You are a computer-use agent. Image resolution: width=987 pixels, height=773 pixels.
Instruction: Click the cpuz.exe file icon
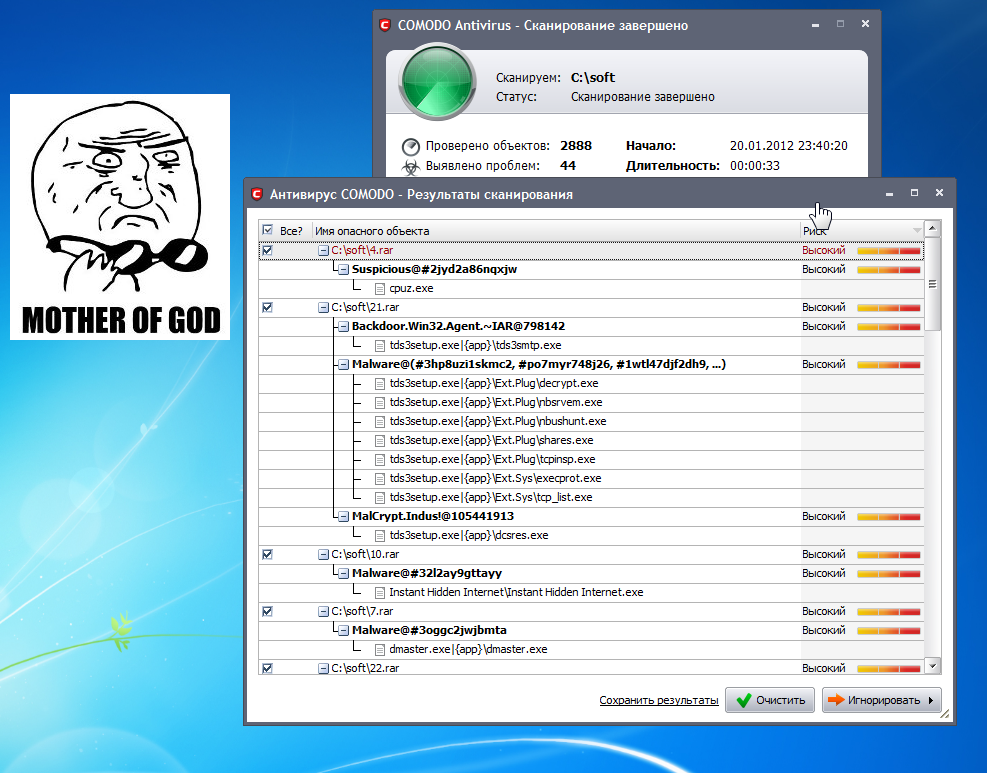pyautogui.click(x=380, y=289)
